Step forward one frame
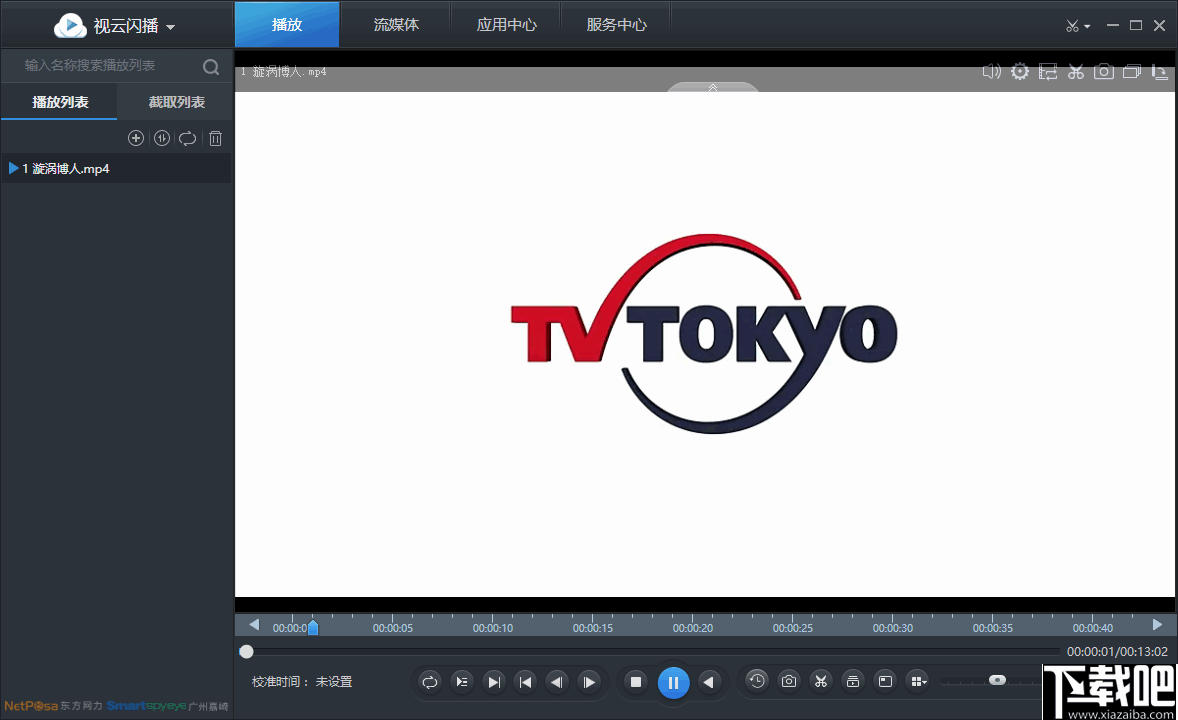1178x720 pixels. [x=590, y=682]
